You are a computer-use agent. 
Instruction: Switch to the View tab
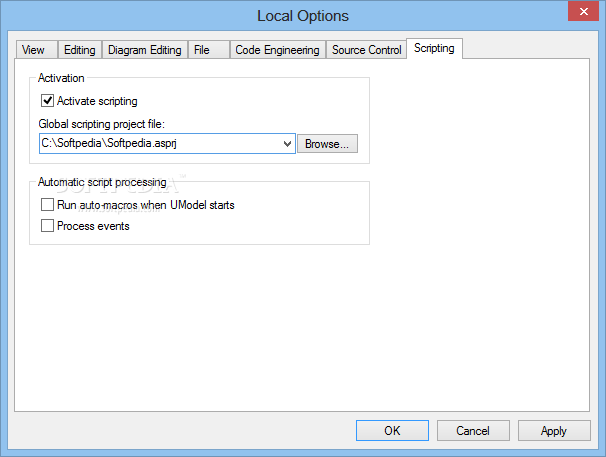(x=33, y=50)
